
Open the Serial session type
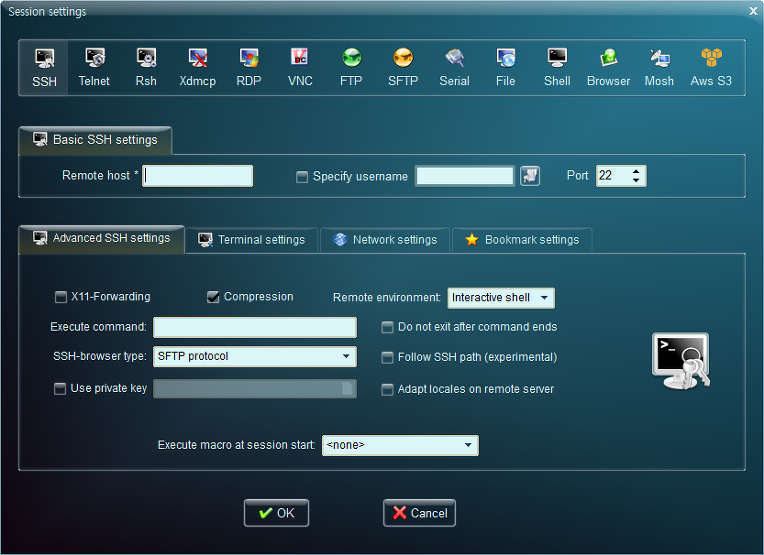pyautogui.click(x=455, y=68)
